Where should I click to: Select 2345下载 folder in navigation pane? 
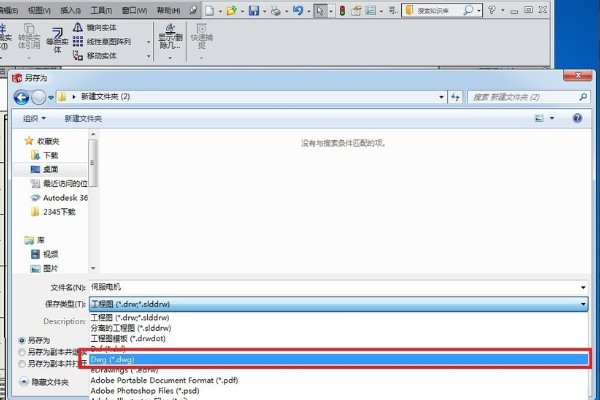point(53,212)
